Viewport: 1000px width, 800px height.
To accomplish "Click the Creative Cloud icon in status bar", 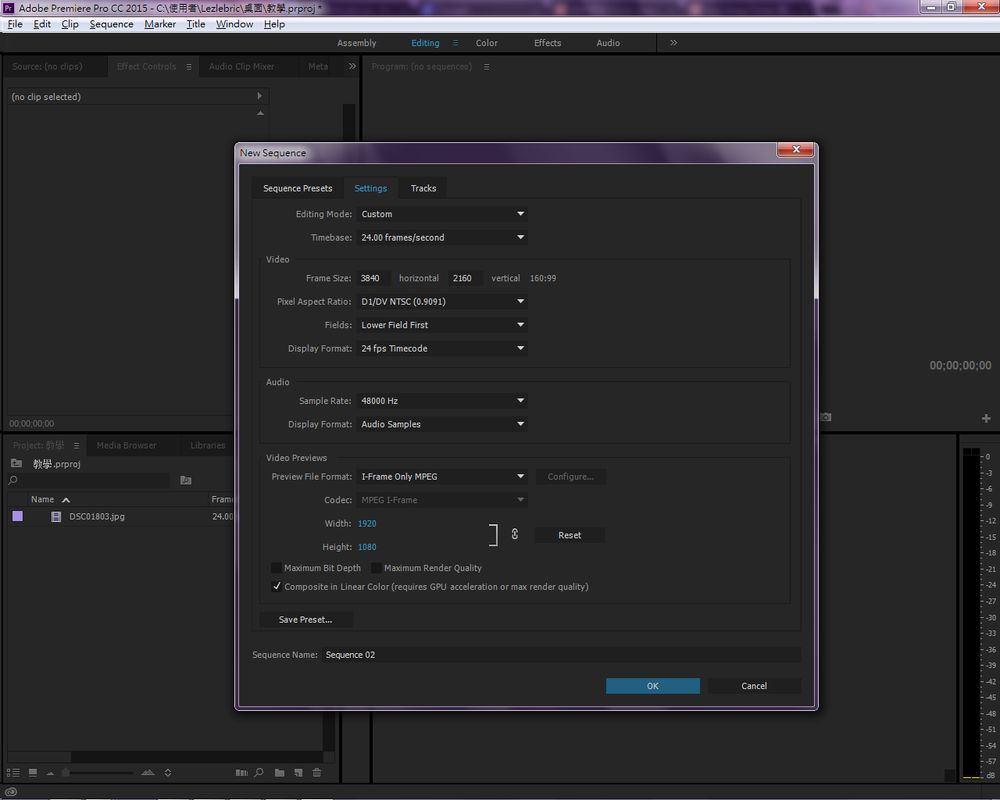I will coord(11,792).
